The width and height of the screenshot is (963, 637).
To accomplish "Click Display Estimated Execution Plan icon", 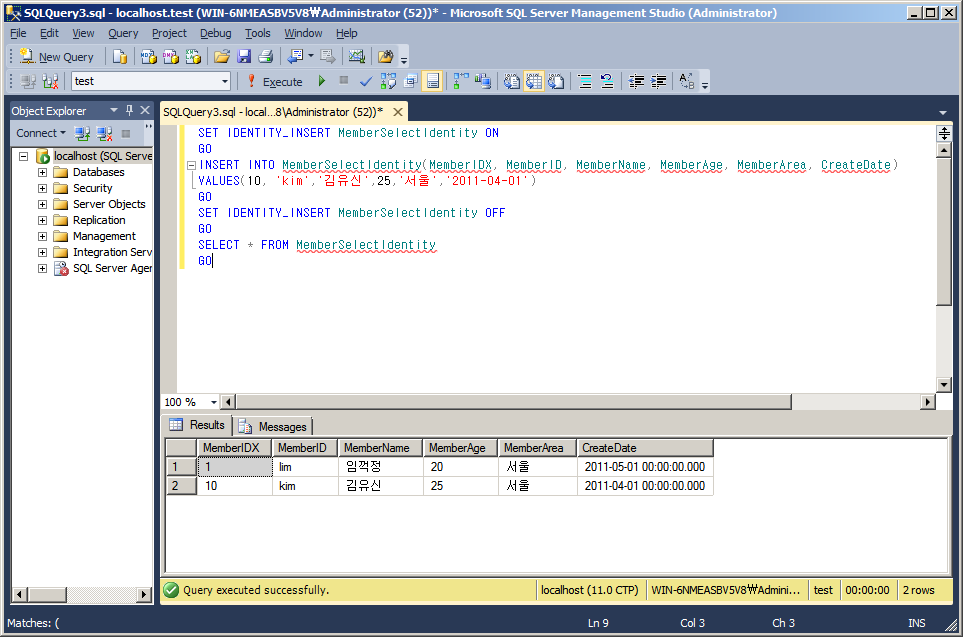I will [x=388, y=81].
